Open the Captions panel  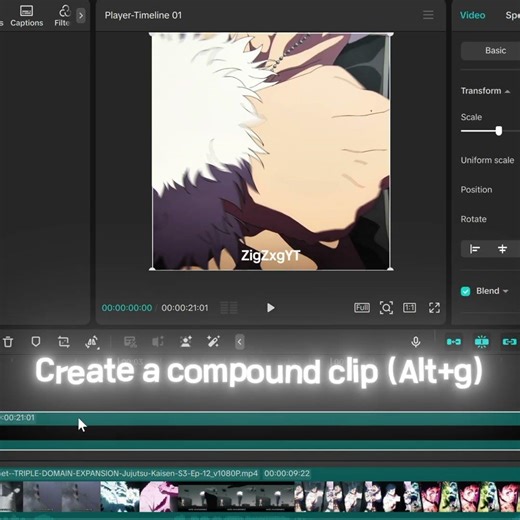coord(27,16)
